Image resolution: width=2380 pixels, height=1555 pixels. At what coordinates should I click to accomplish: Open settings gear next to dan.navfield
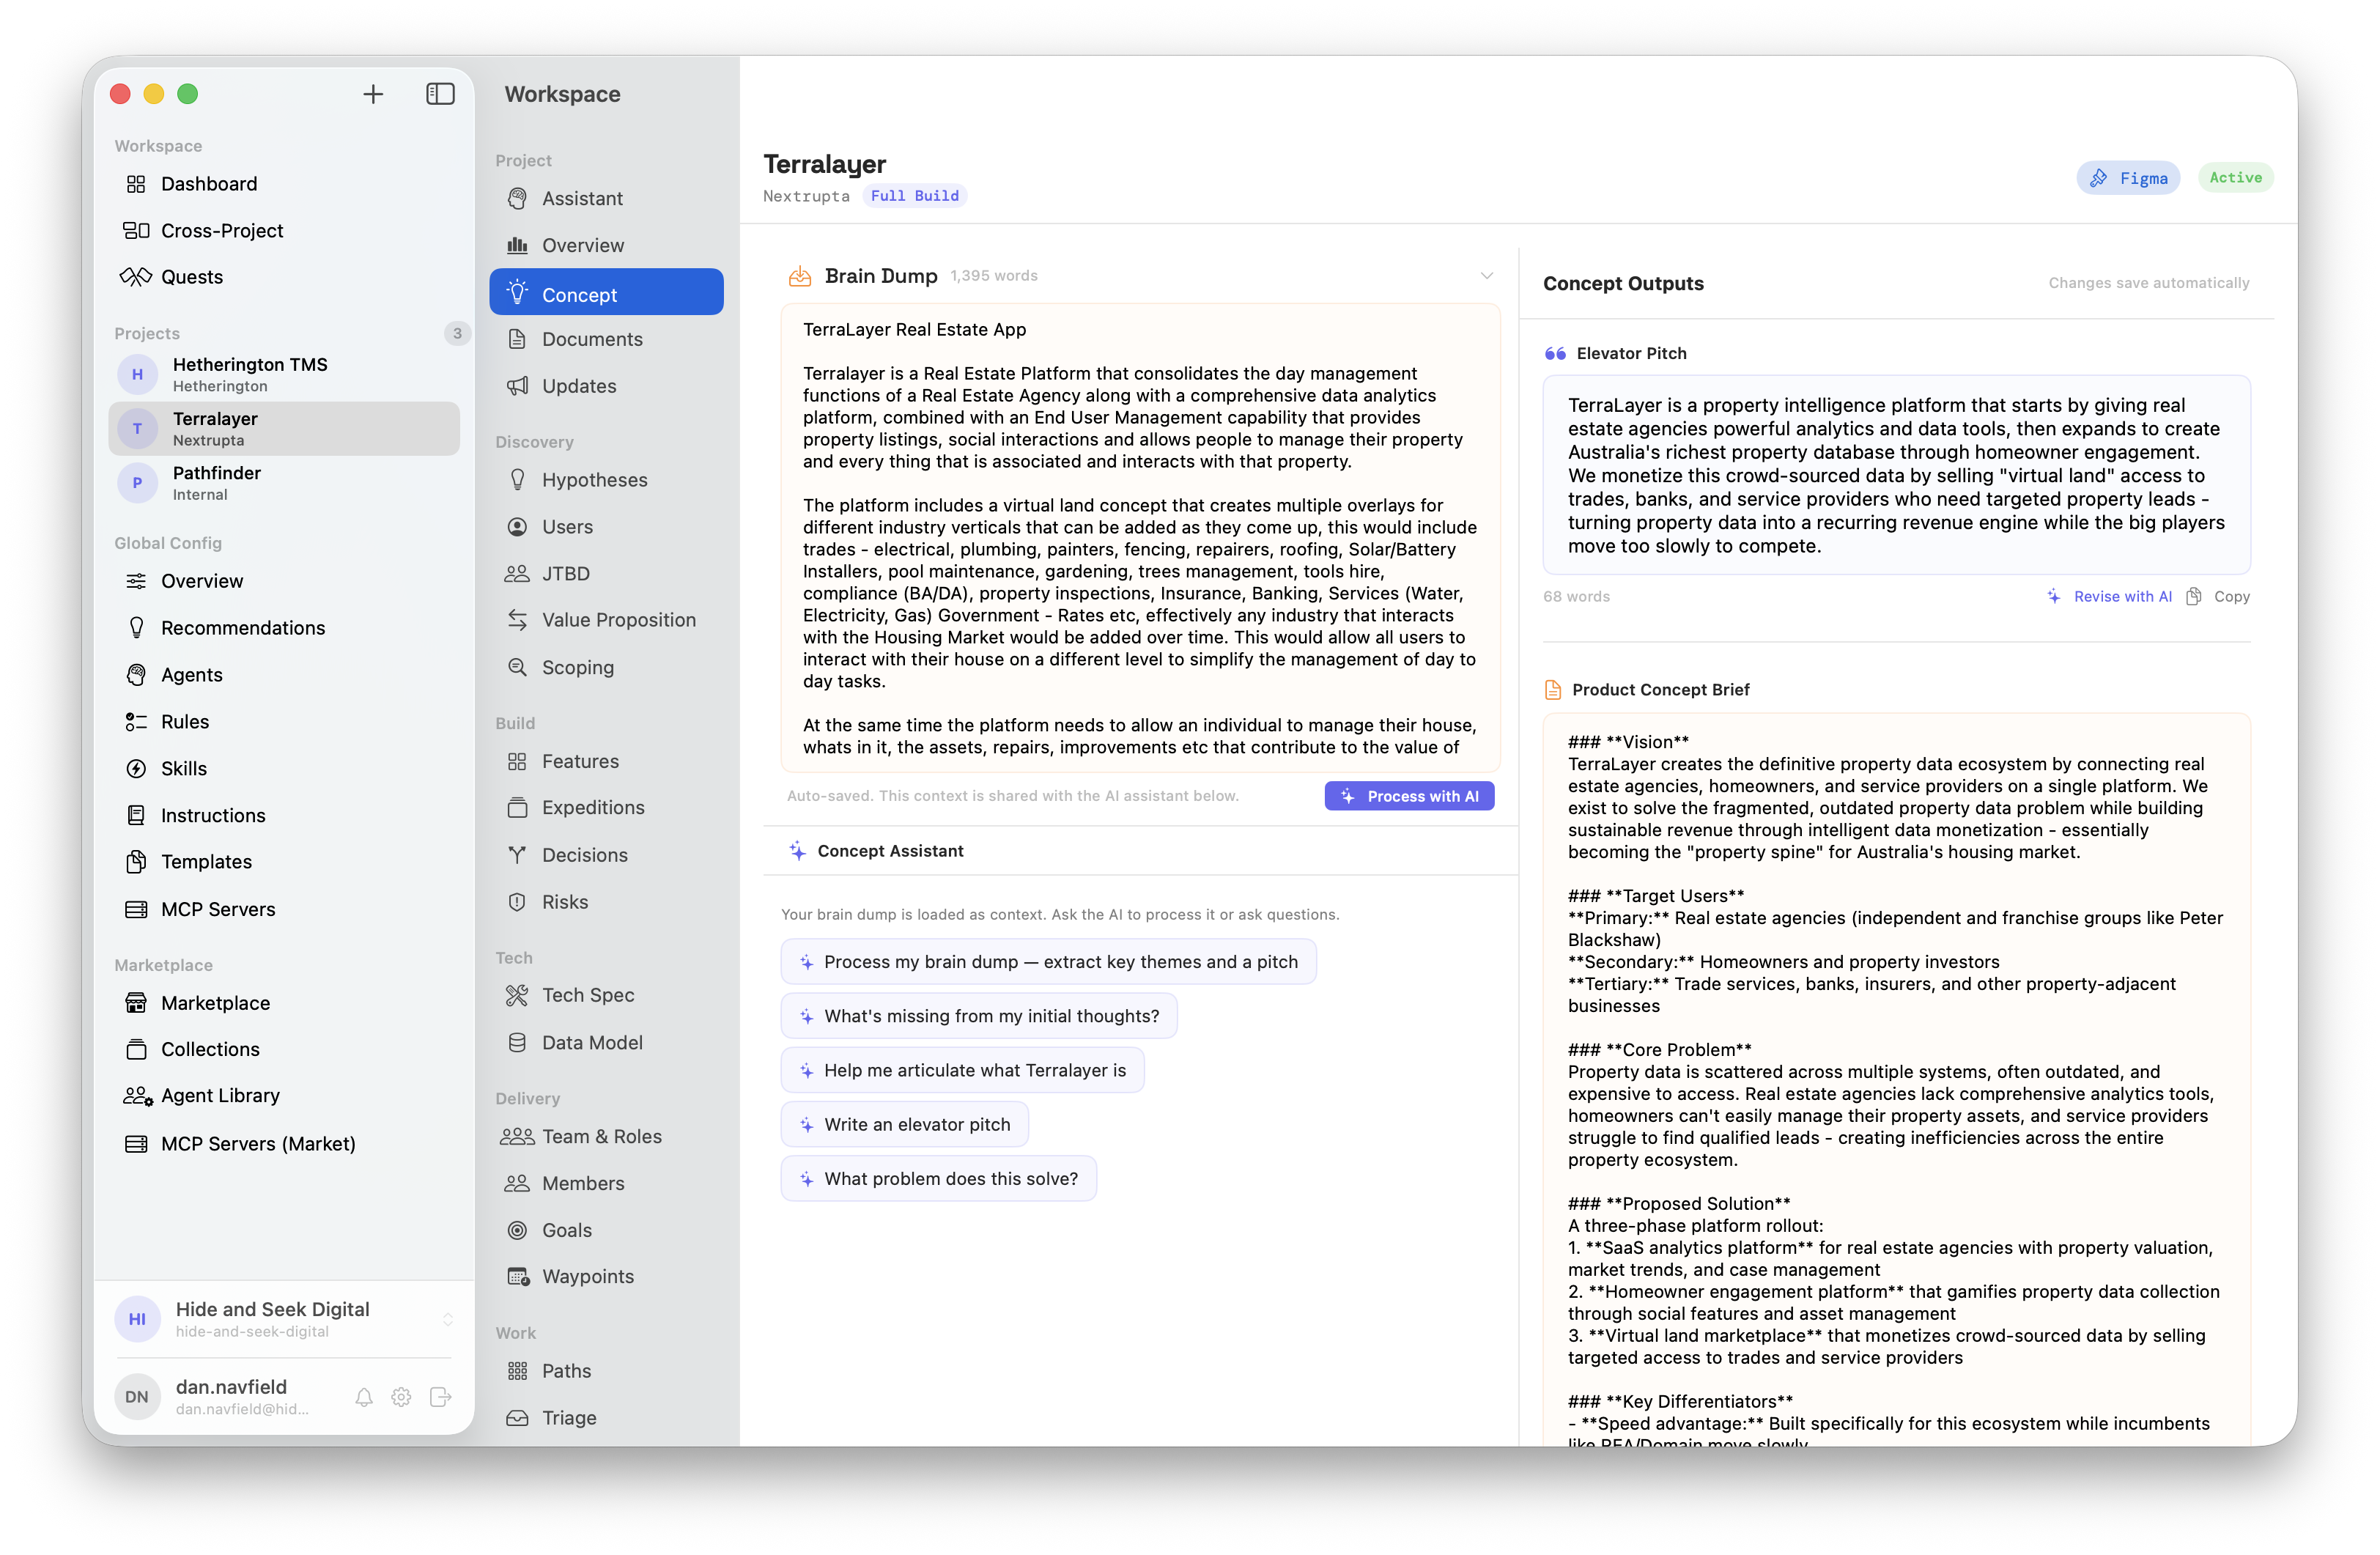401,1397
